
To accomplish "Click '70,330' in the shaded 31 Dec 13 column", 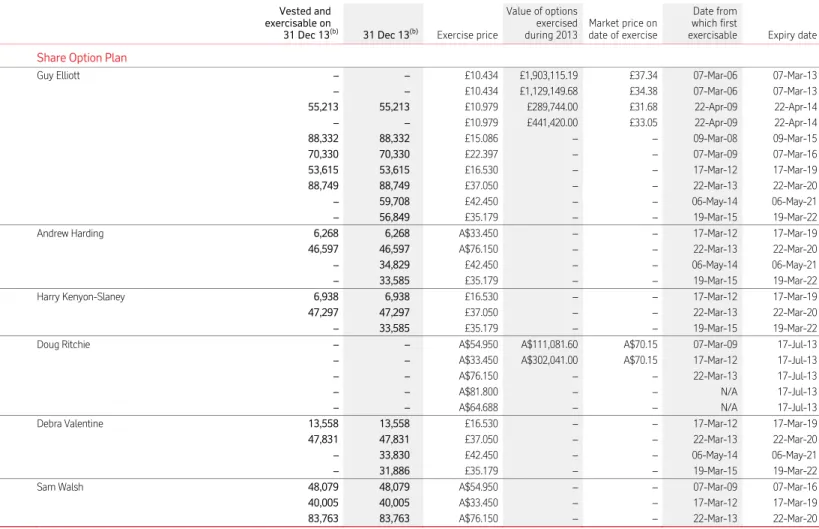I will pos(394,154).
